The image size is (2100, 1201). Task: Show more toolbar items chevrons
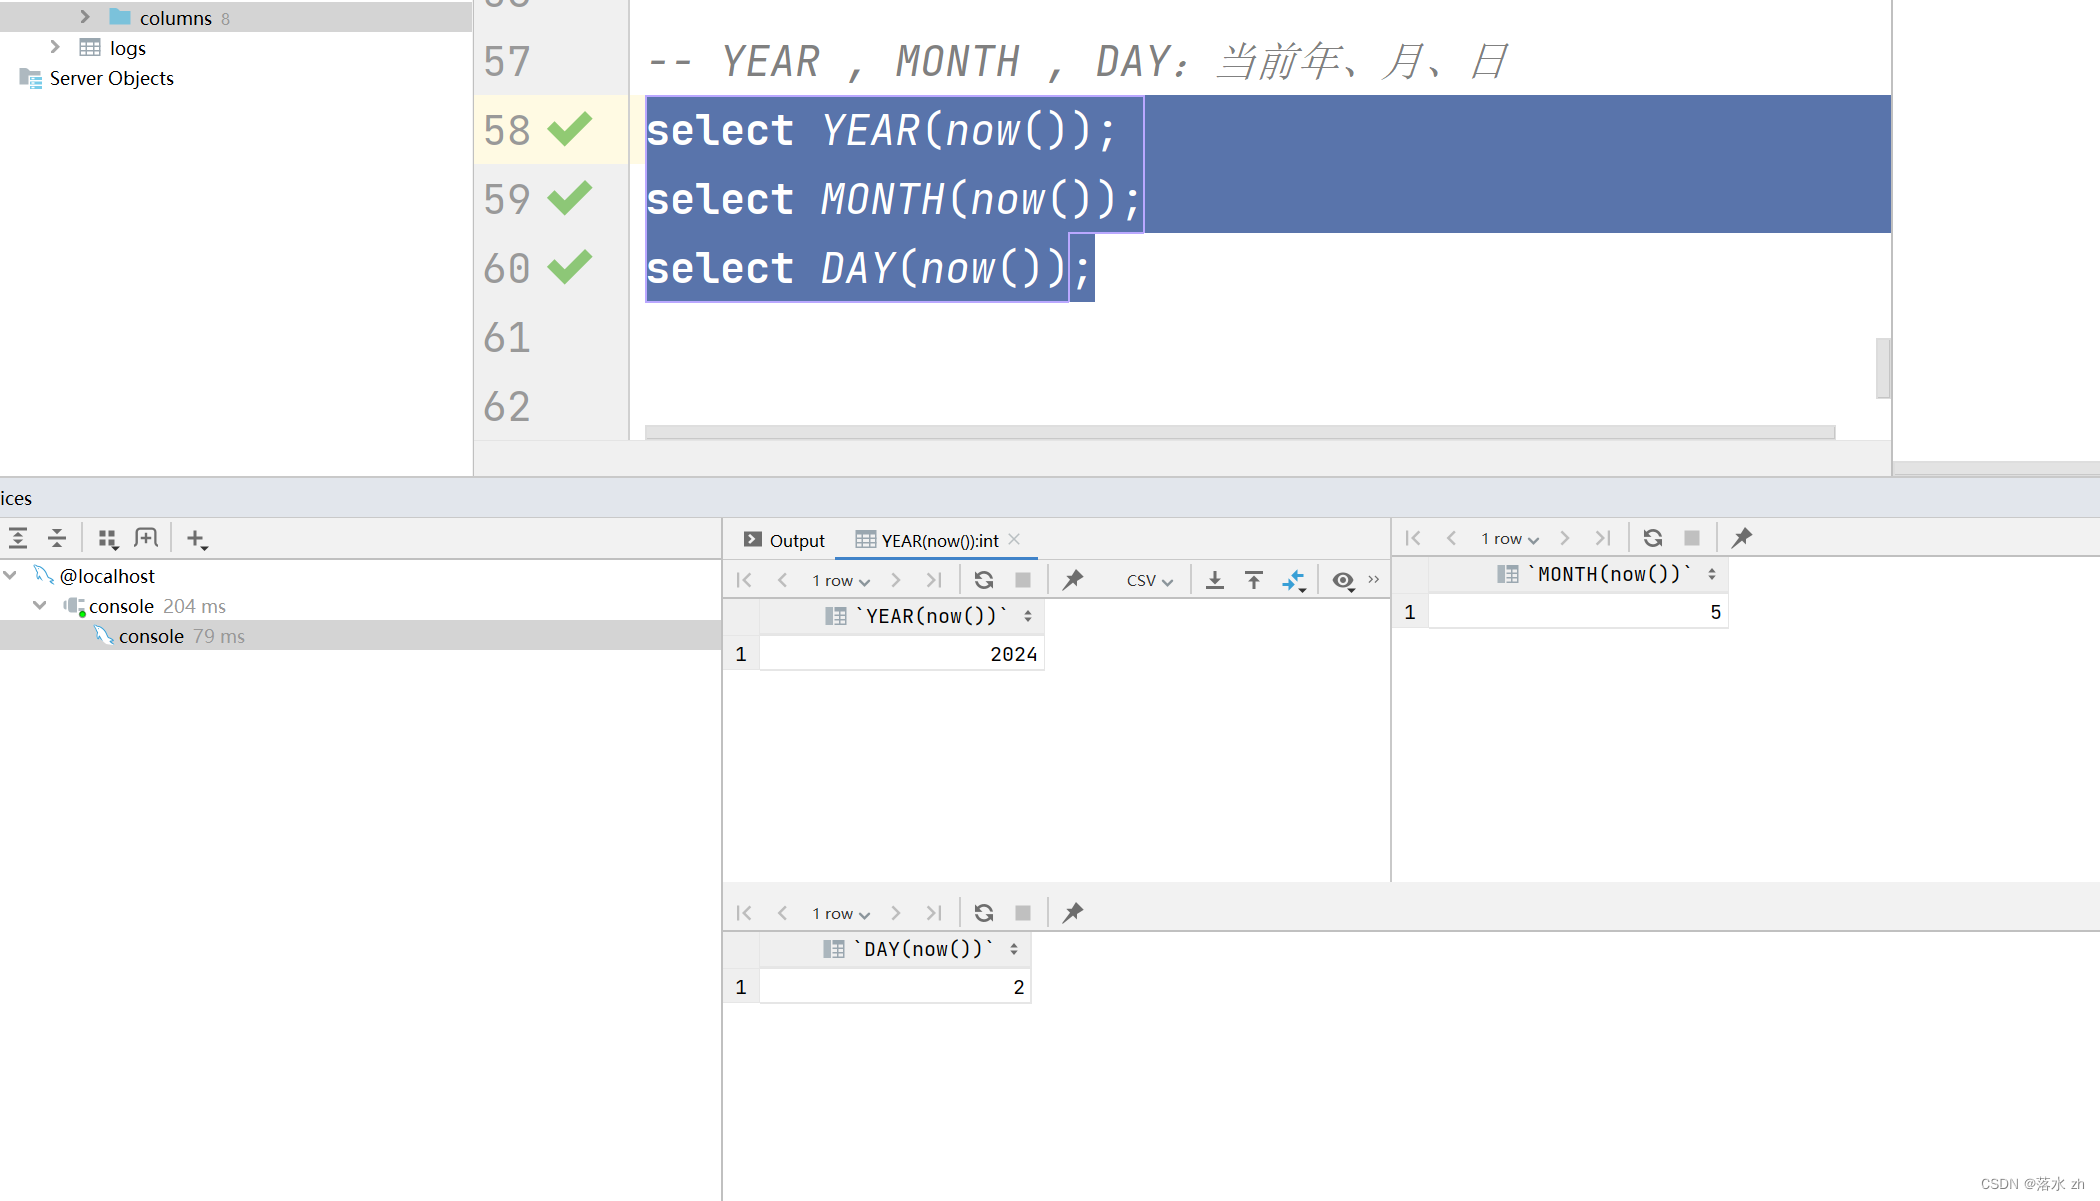[1374, 579]
